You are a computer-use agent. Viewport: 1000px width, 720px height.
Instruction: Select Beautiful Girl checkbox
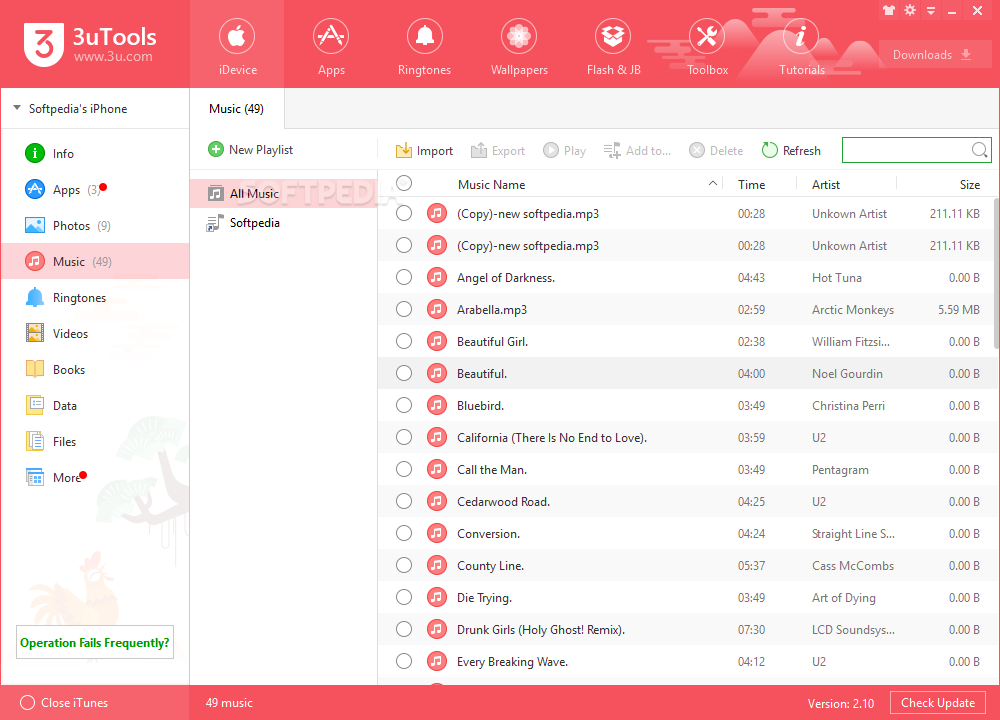404,341
